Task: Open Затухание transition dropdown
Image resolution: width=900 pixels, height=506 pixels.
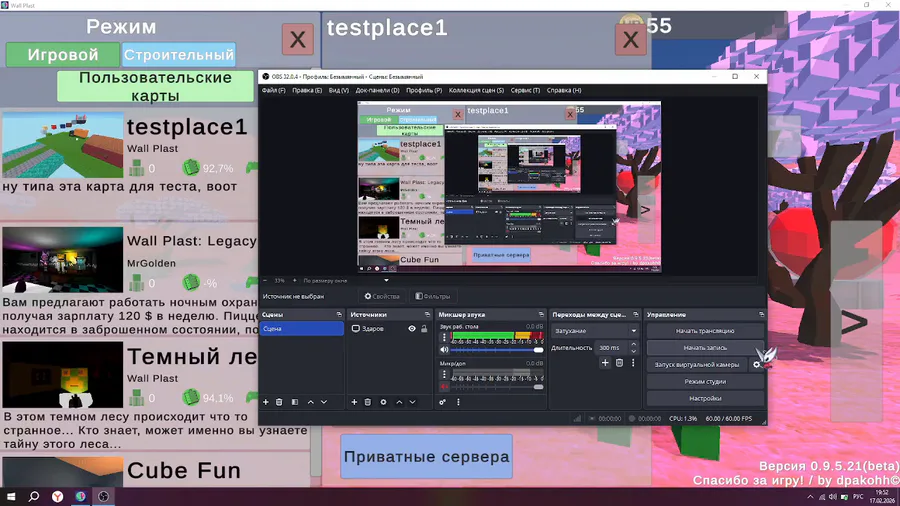Action: click(595, 331)
